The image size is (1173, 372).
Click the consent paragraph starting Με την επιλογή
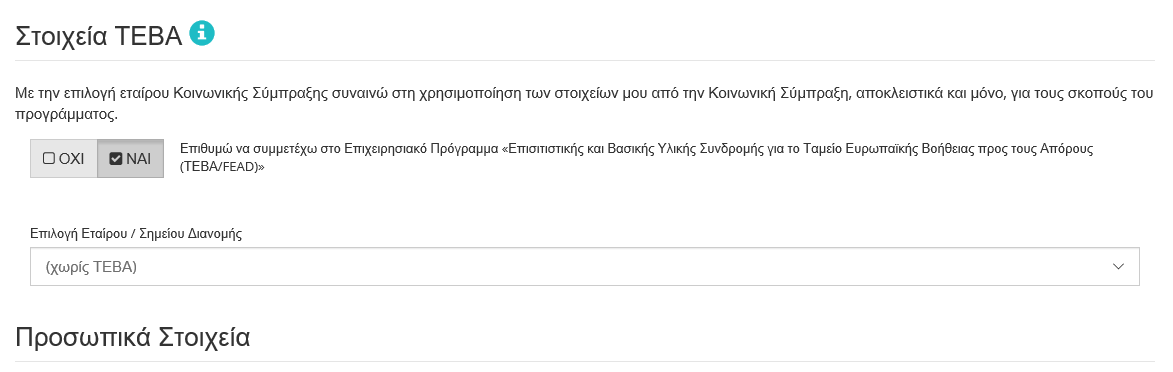[x=585, y=105]
